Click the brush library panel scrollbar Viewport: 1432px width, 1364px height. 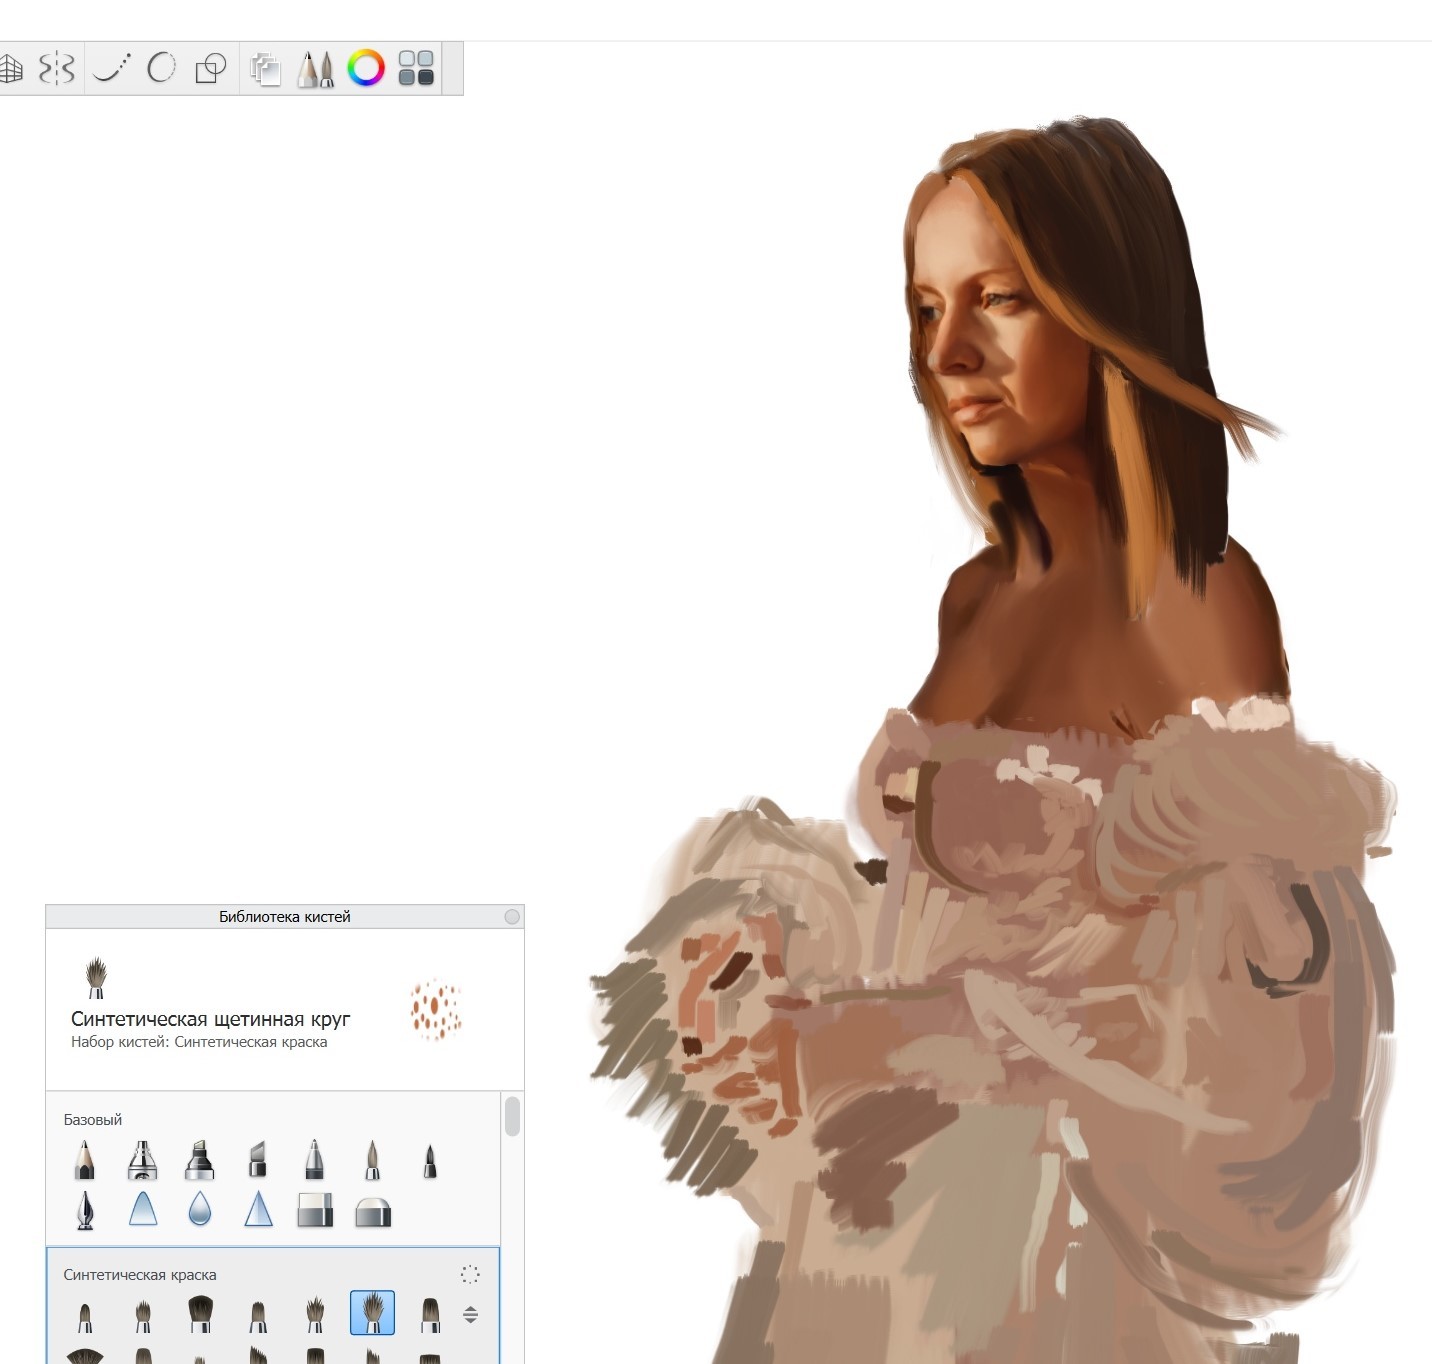512,1116
